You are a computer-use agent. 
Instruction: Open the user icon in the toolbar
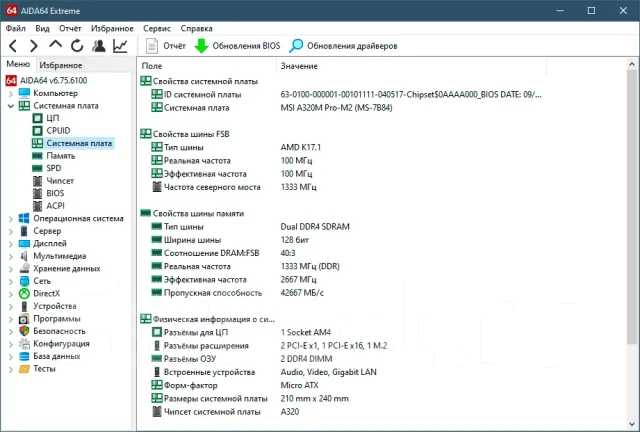(x=98, y=46)
